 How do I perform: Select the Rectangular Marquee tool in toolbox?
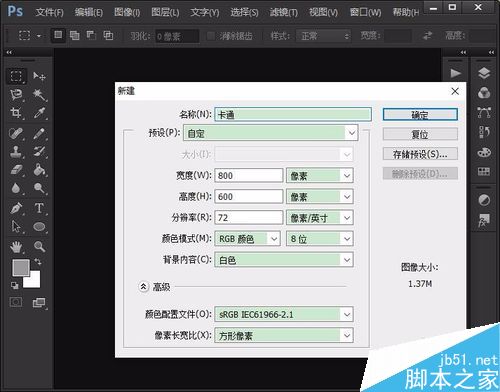click(x=16, y=76)
